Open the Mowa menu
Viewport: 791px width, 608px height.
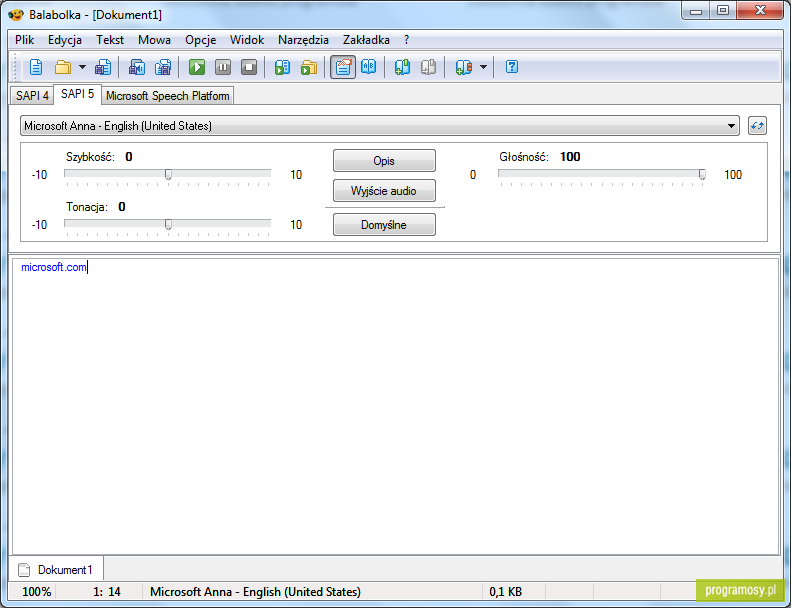(x=154, y=40)
